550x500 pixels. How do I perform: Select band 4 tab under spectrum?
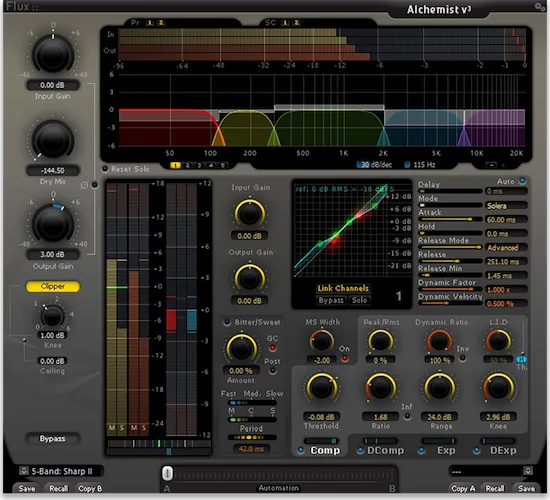coord(211,165)
